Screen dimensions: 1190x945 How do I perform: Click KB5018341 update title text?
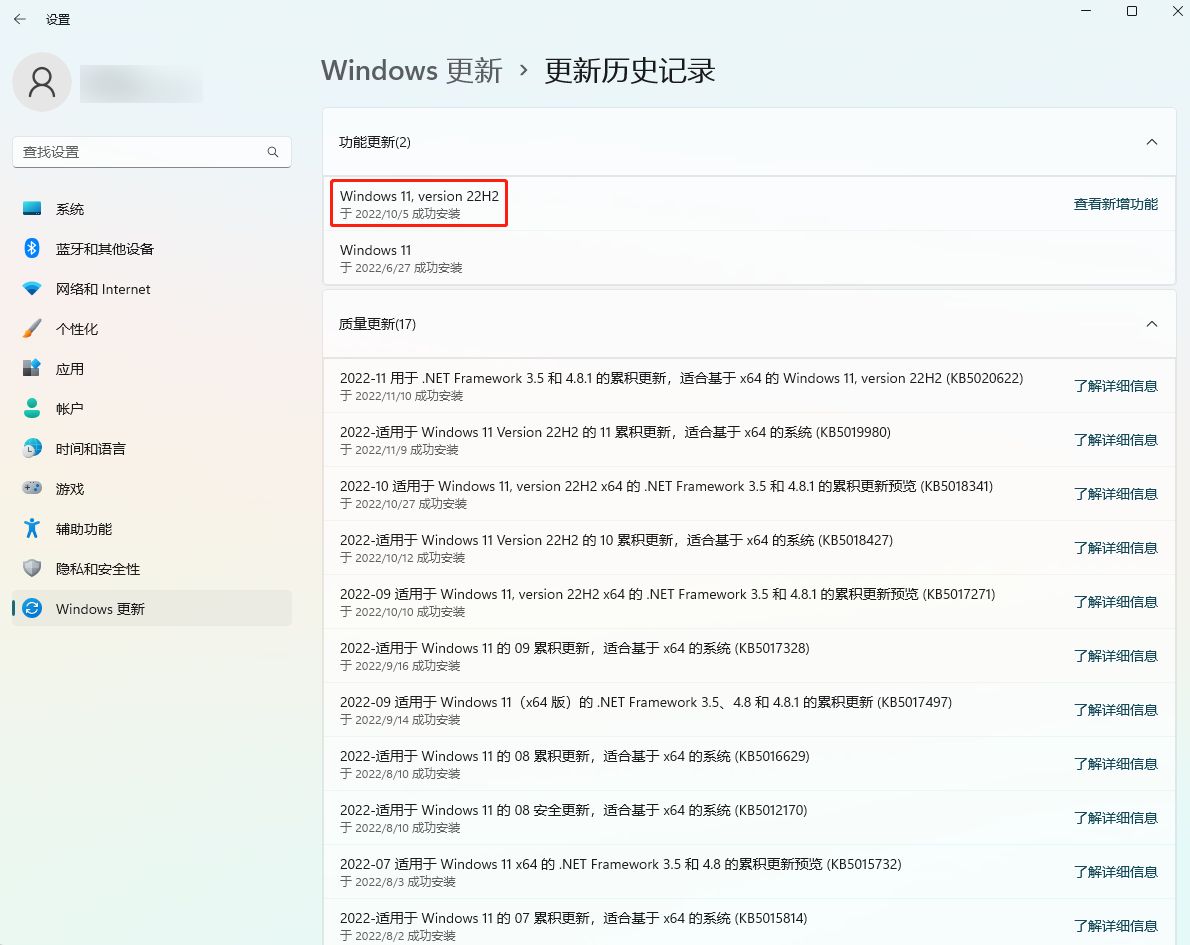(666, 486)
